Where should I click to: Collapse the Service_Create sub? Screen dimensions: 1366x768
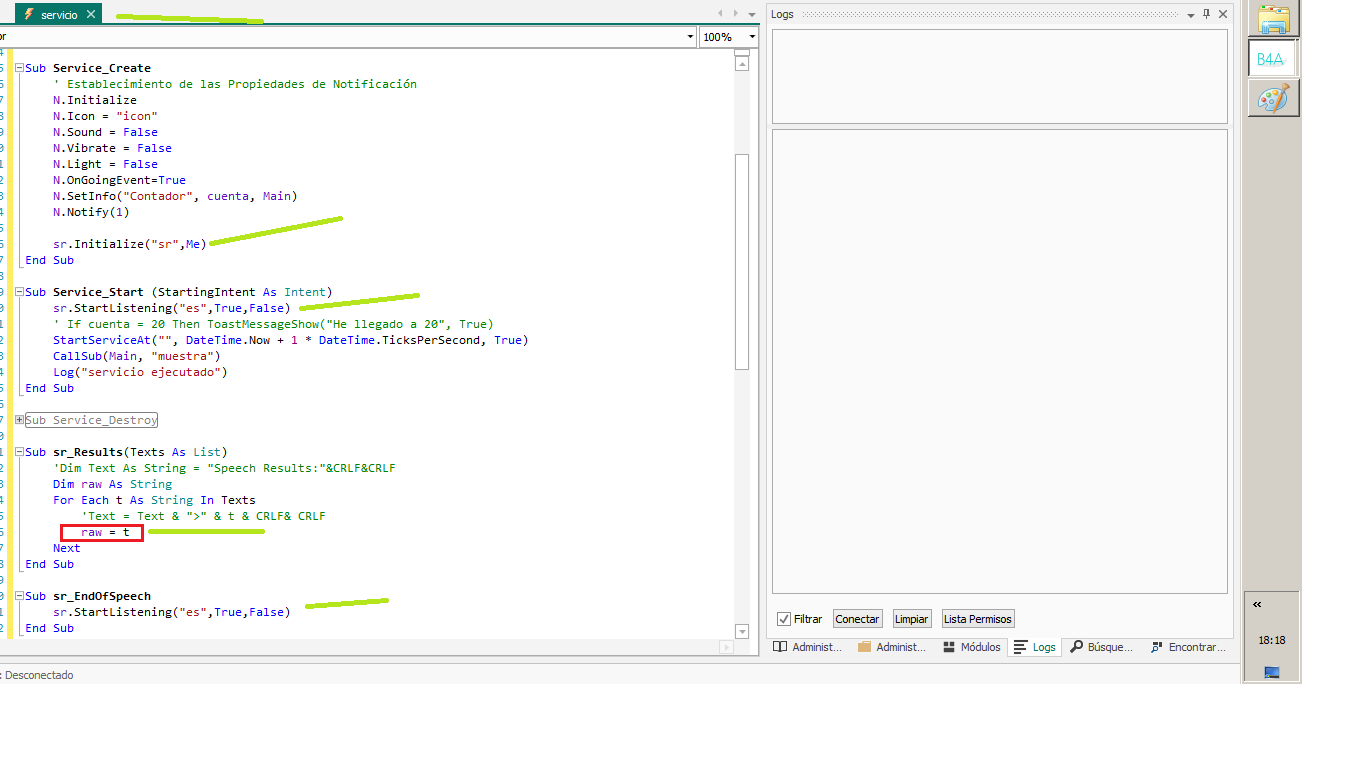(x=19, y=68)
